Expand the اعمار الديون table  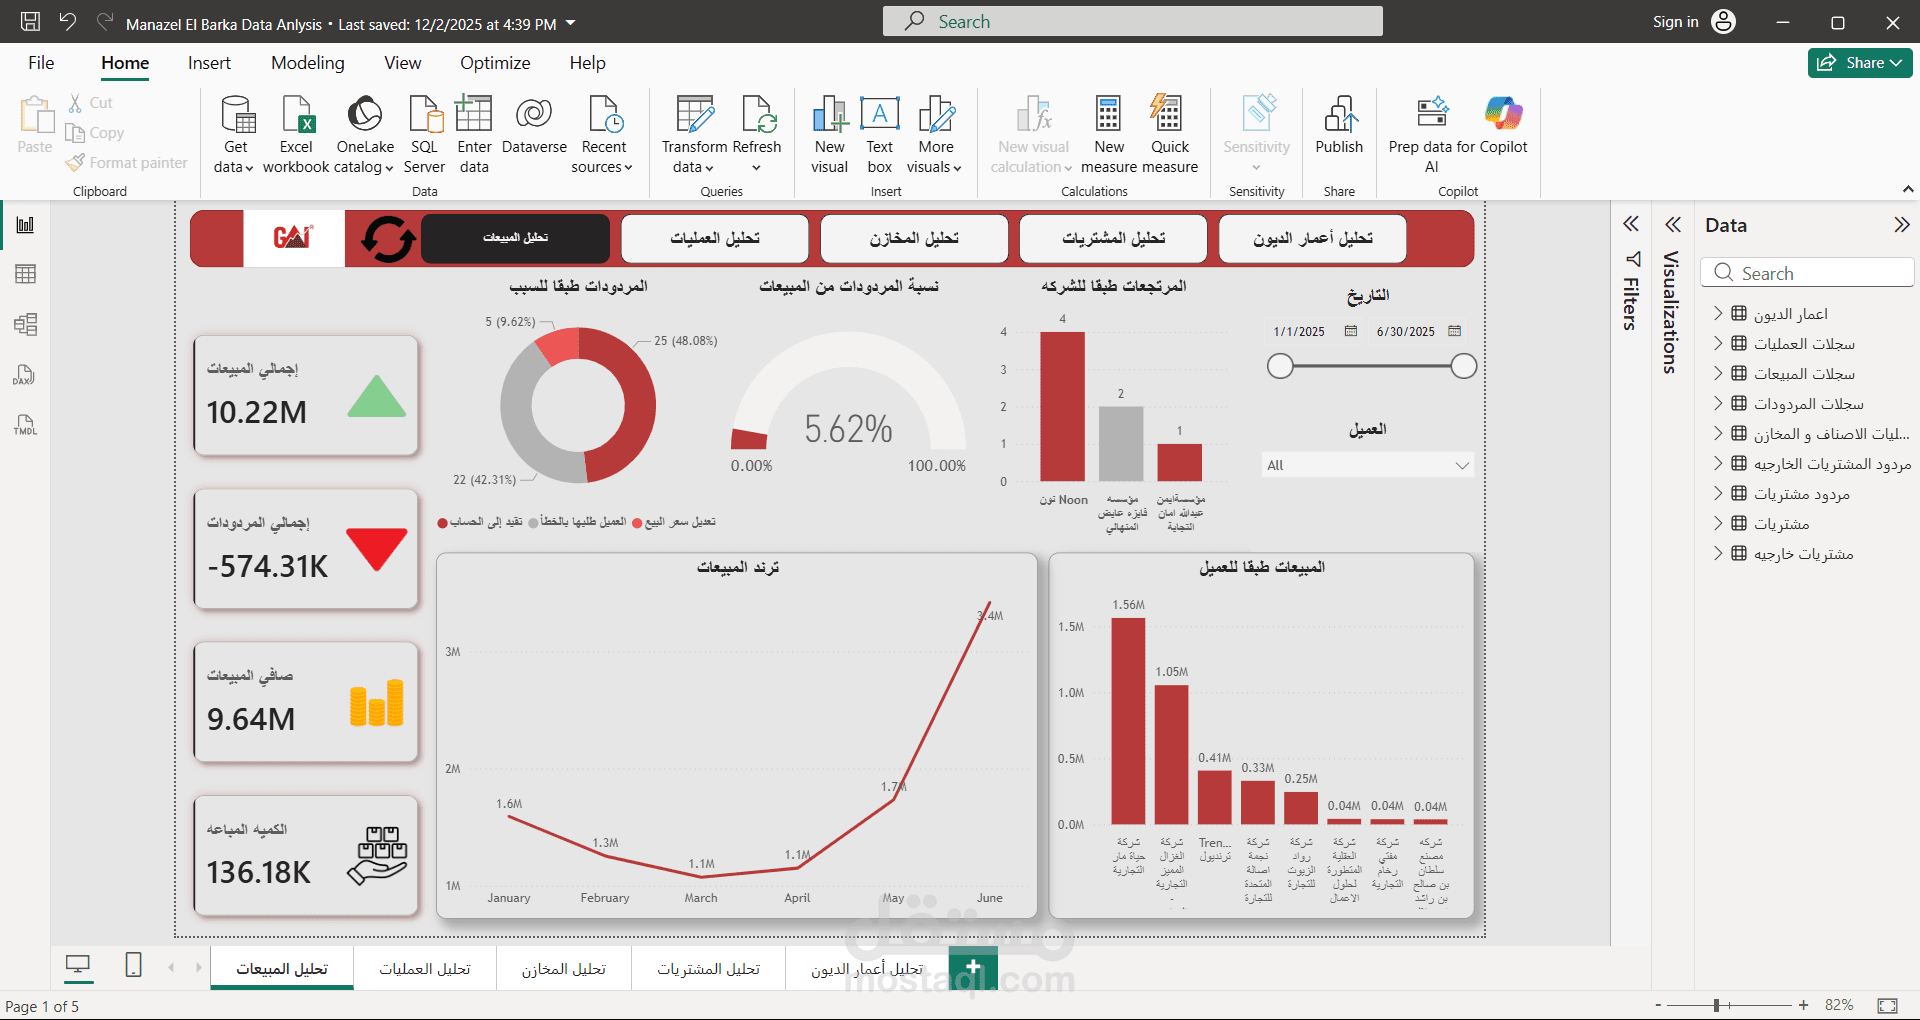[x=1718, y=313]
